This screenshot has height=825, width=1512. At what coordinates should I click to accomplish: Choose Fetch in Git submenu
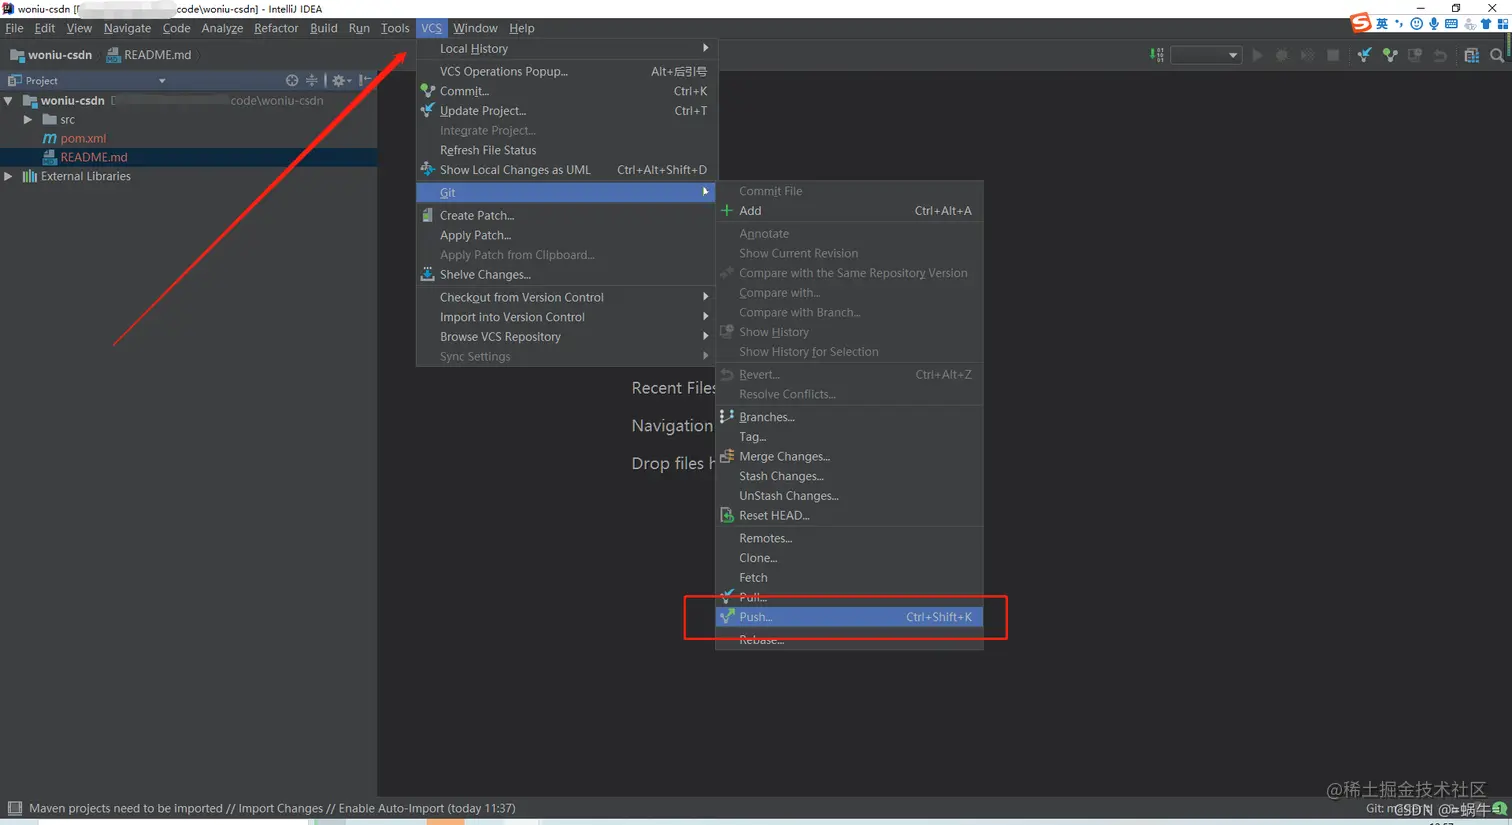click(x=849, y=578)
